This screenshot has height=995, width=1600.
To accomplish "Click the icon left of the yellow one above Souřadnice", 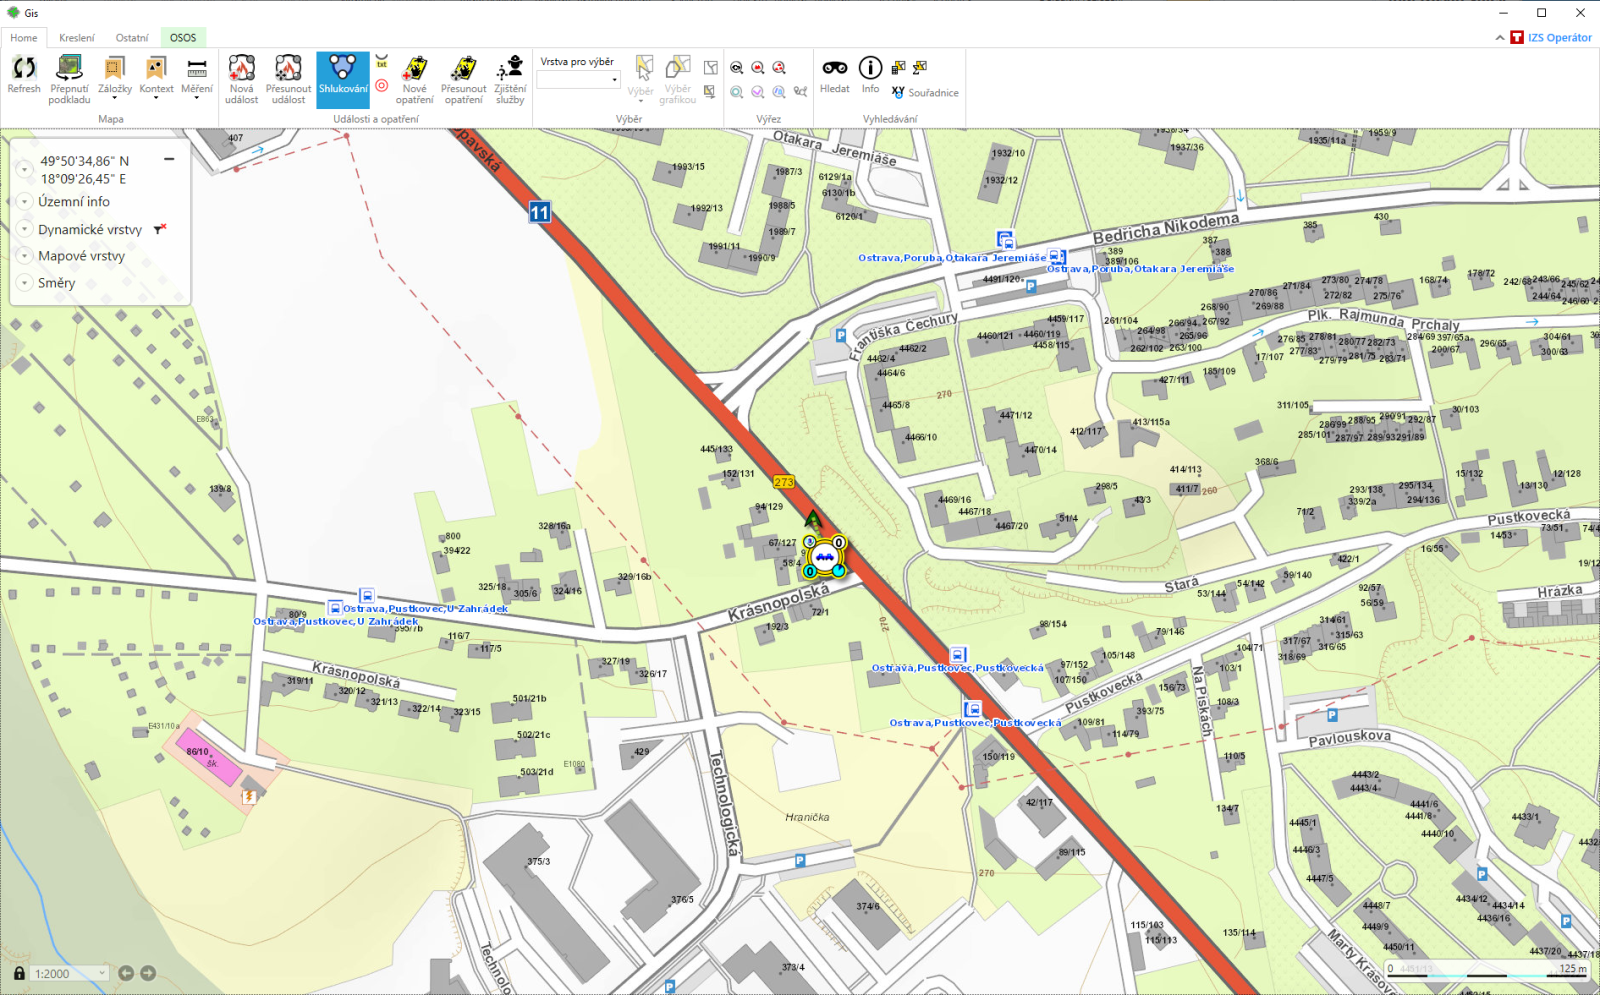I will pyautogui.click(x=898, y=68).
